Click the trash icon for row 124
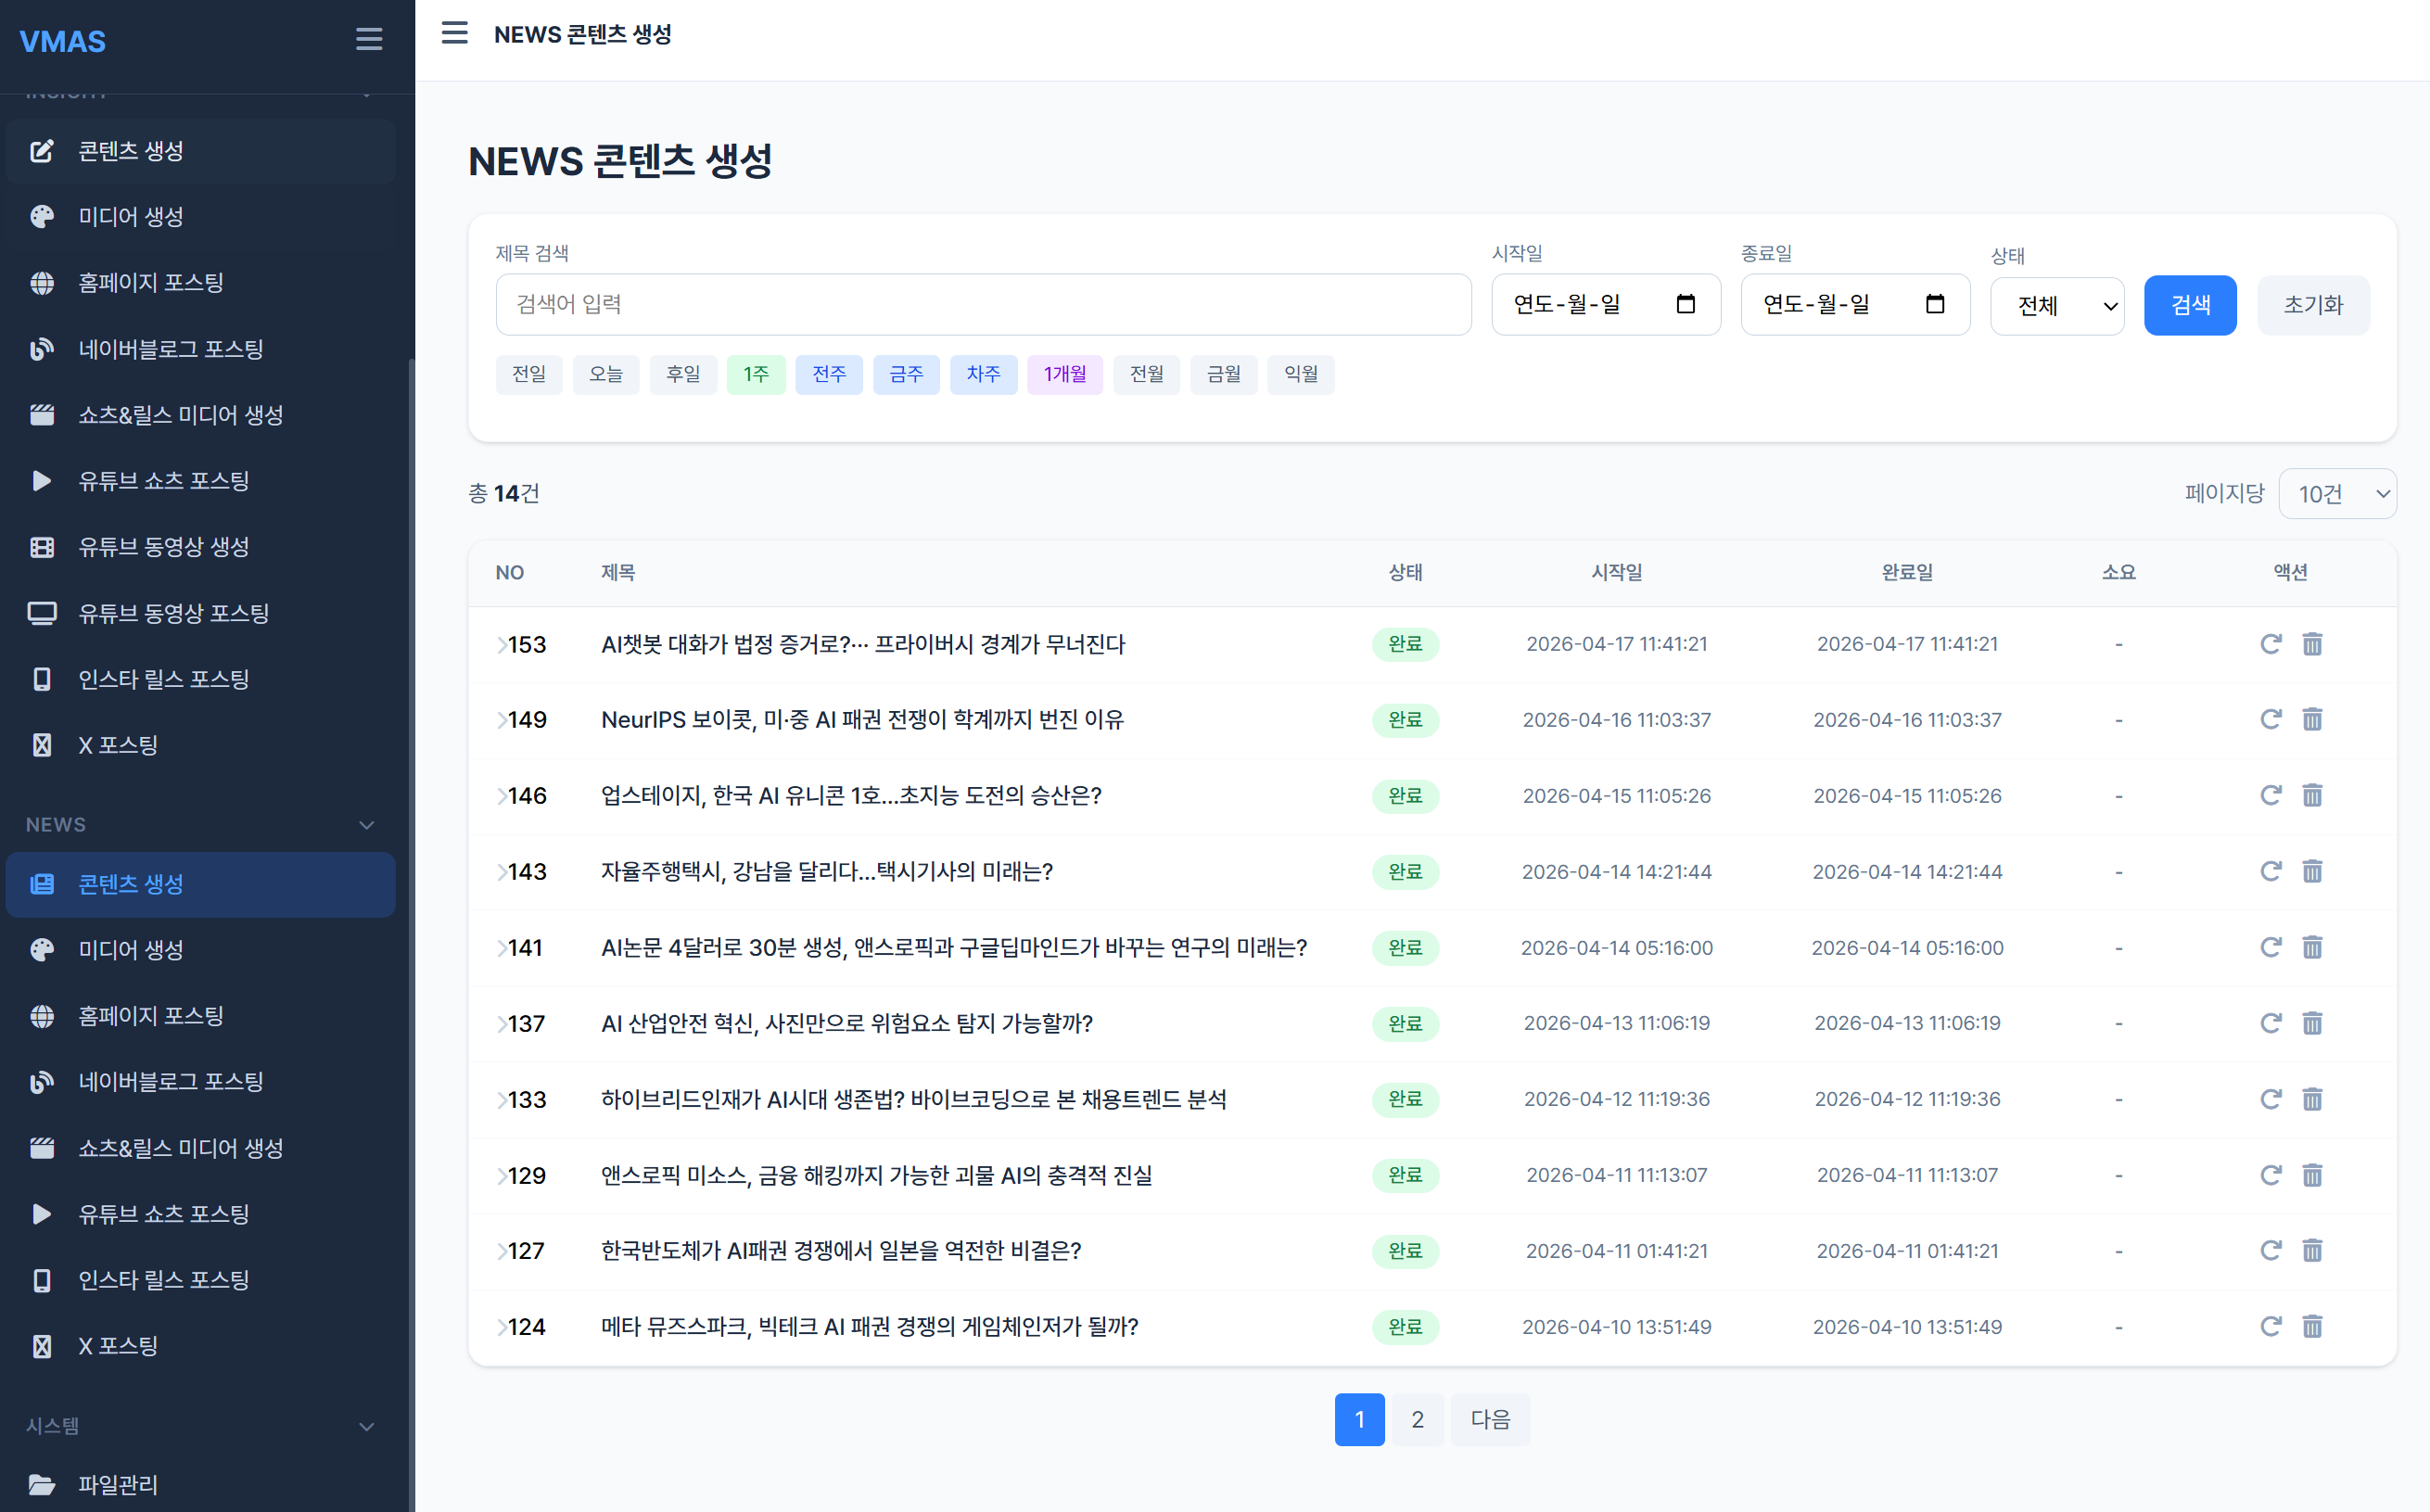 2312,1327
